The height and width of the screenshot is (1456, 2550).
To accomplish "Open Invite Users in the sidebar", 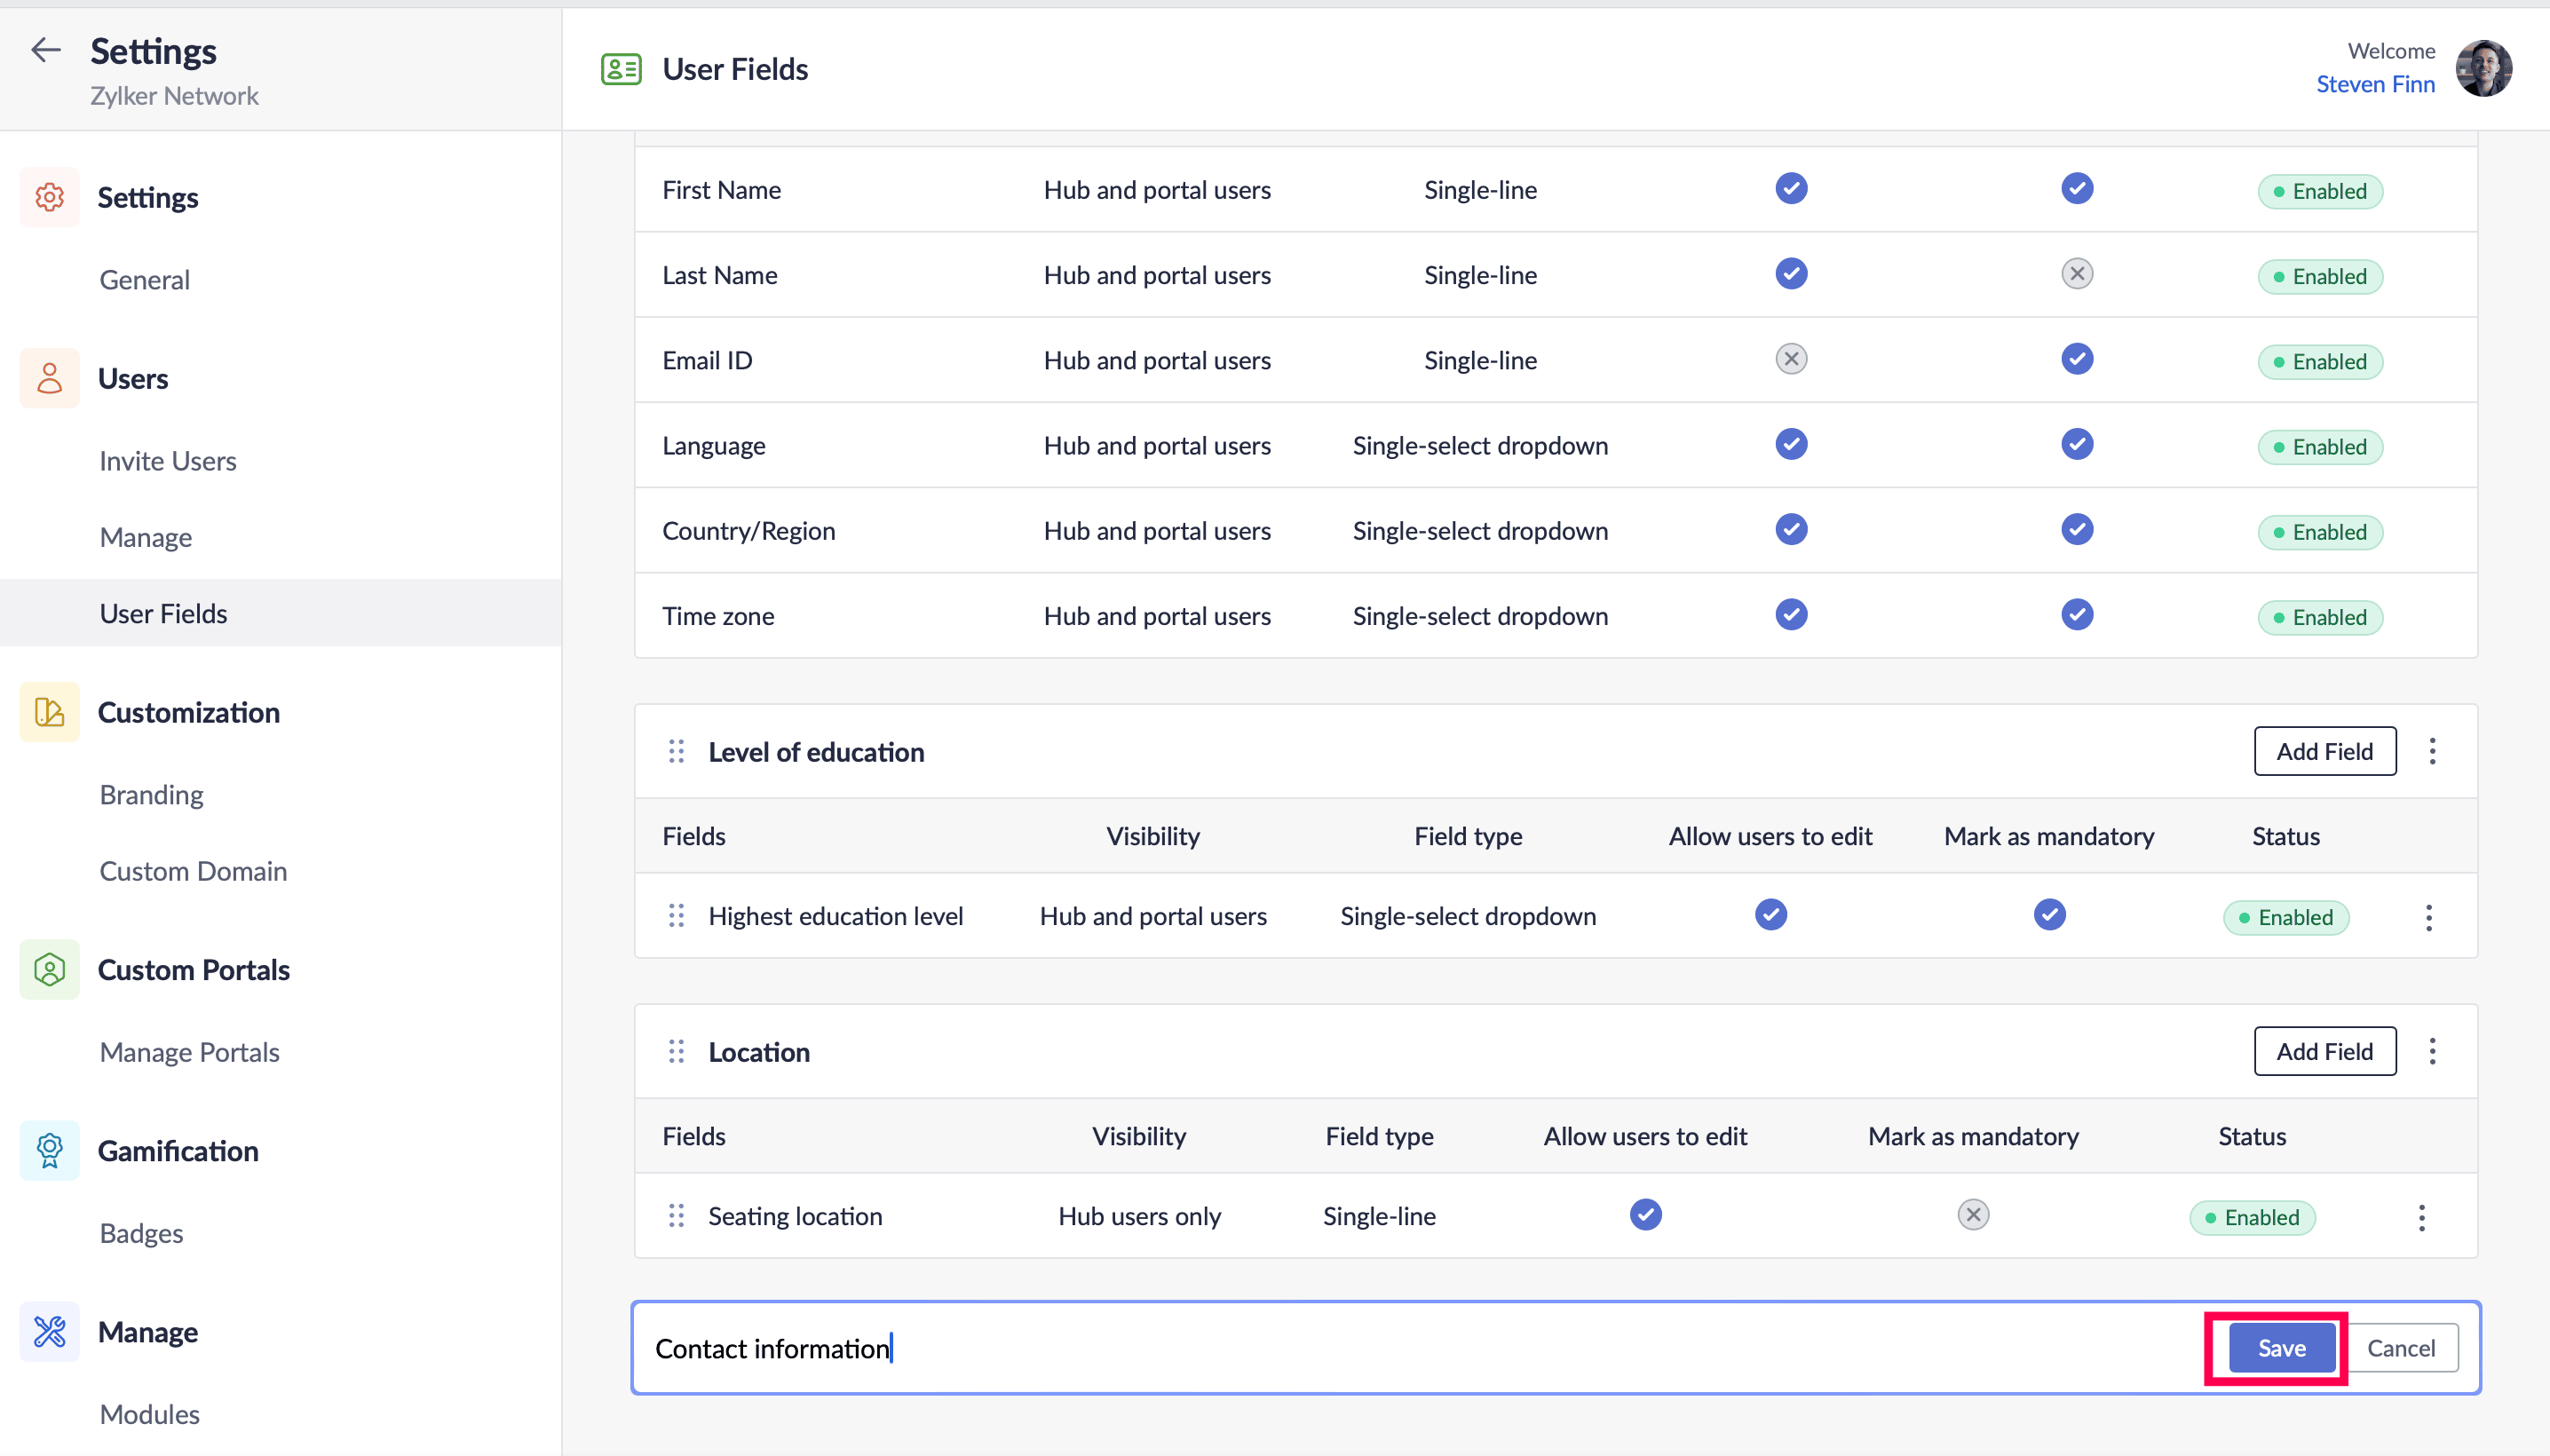I will click(168, 461).
